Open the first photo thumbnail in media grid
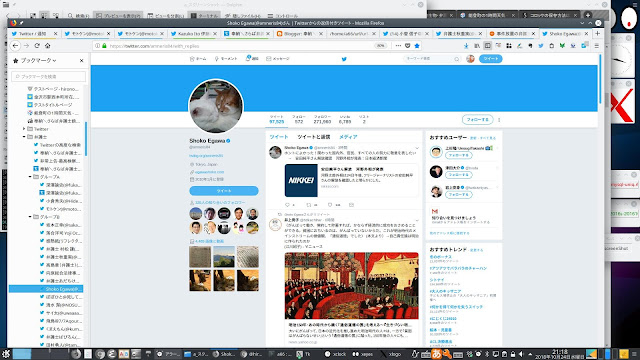 [200, 256]
